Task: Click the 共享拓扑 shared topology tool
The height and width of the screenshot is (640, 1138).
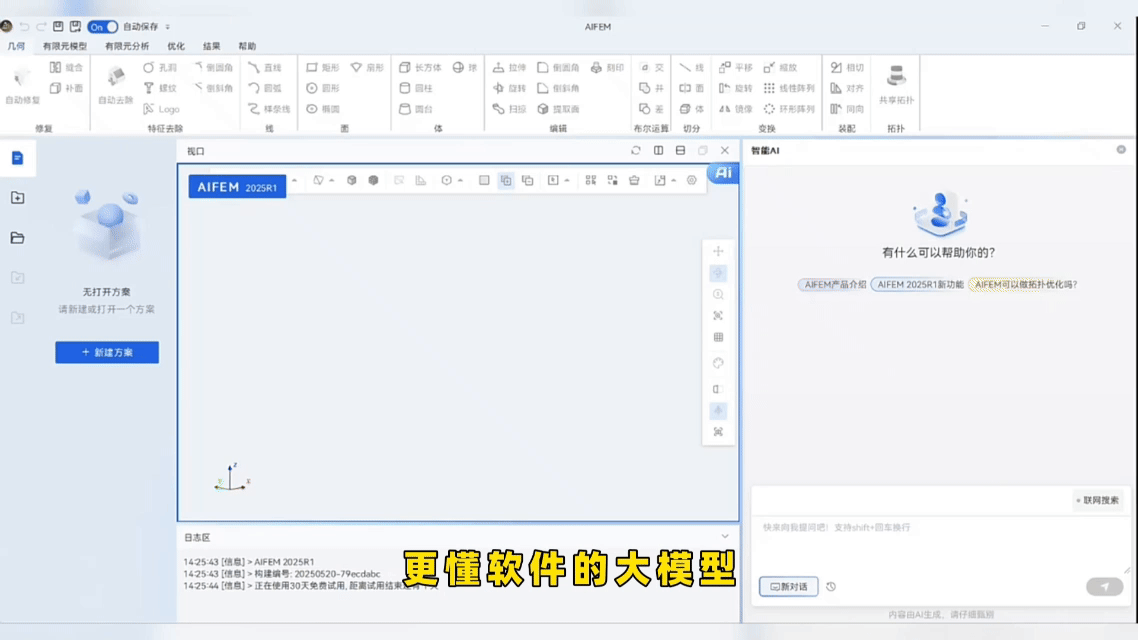Action: point(896,86)
